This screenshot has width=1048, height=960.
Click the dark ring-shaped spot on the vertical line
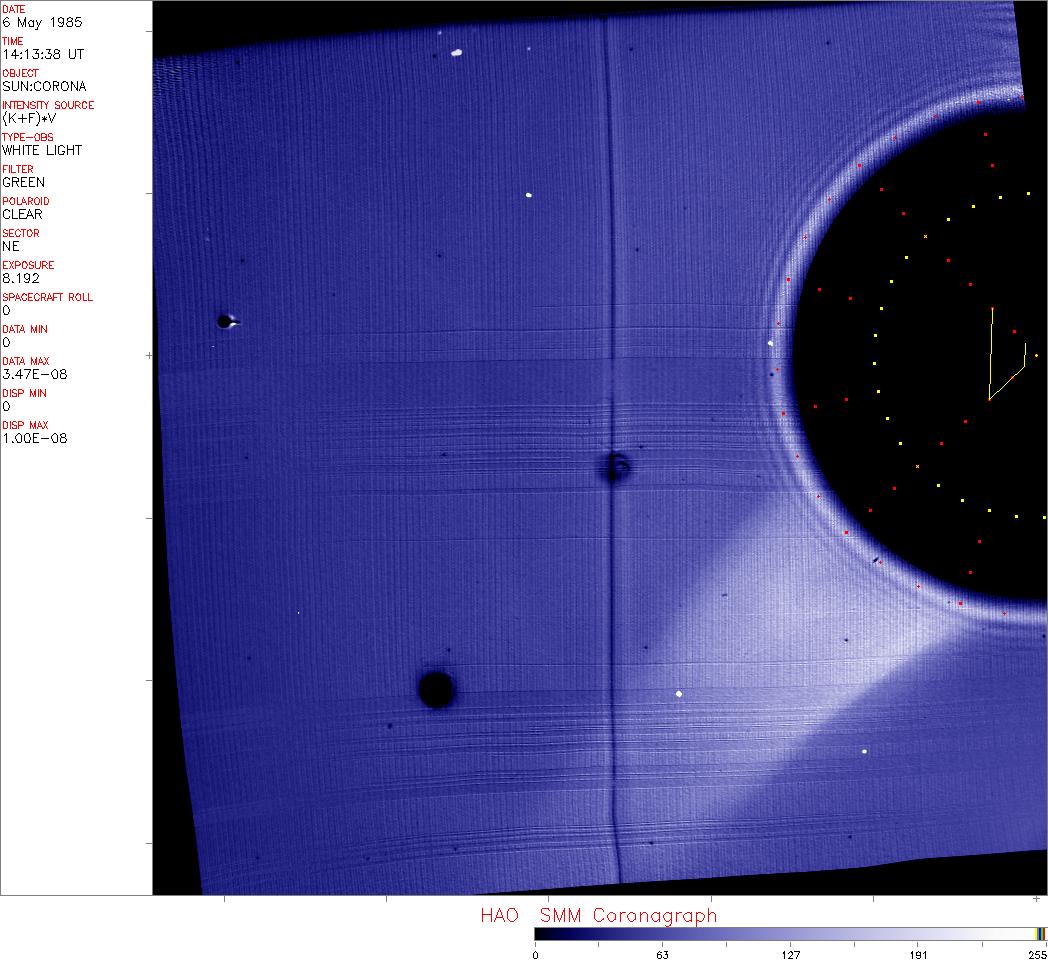(x=615, y=466)
